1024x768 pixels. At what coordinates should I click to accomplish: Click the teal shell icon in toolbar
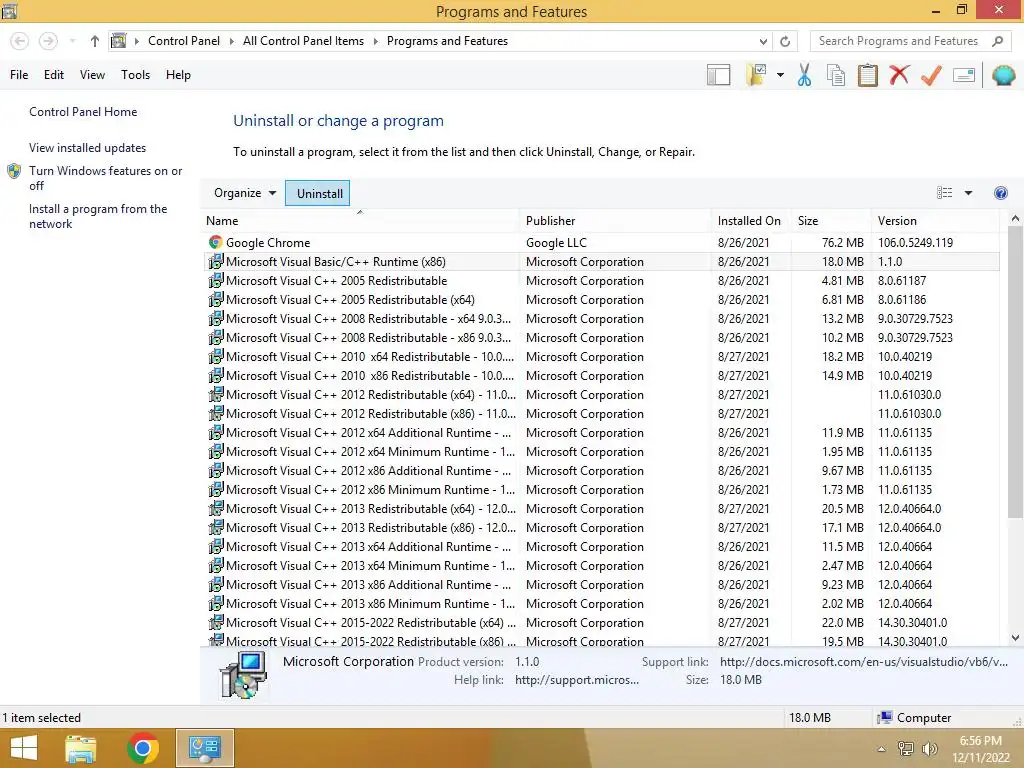pos(1004,75)
